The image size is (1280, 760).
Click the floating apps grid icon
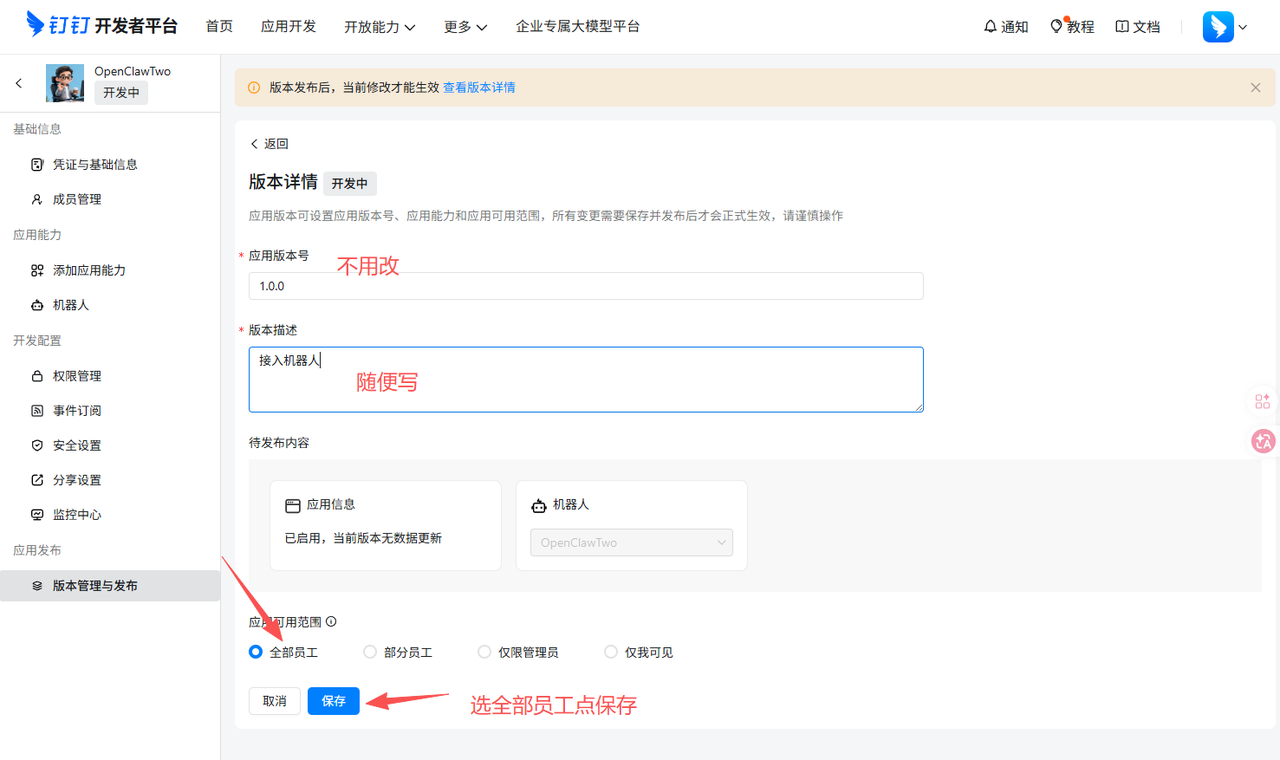click(x=1262, y=401)
